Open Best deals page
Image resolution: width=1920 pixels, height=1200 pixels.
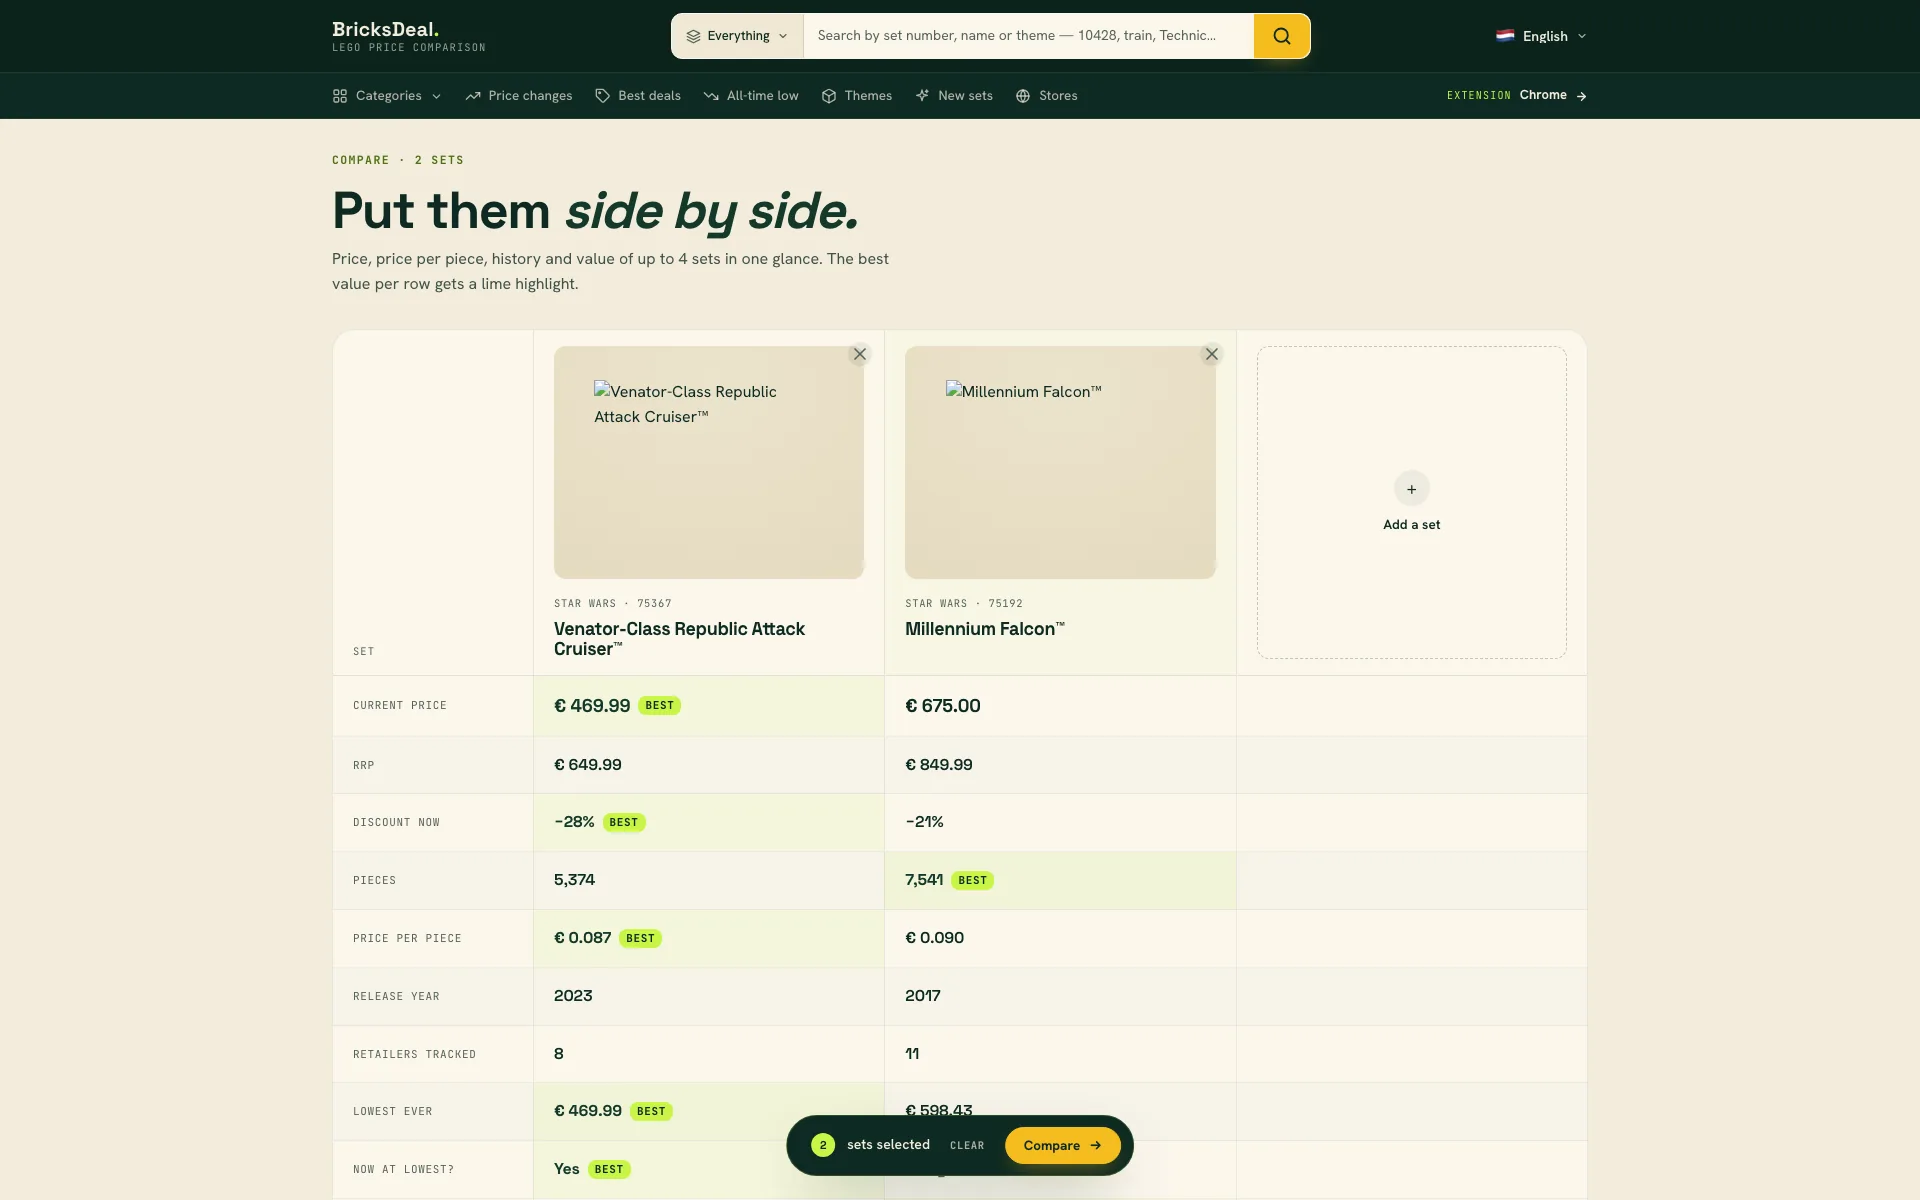tap(638, 96)
